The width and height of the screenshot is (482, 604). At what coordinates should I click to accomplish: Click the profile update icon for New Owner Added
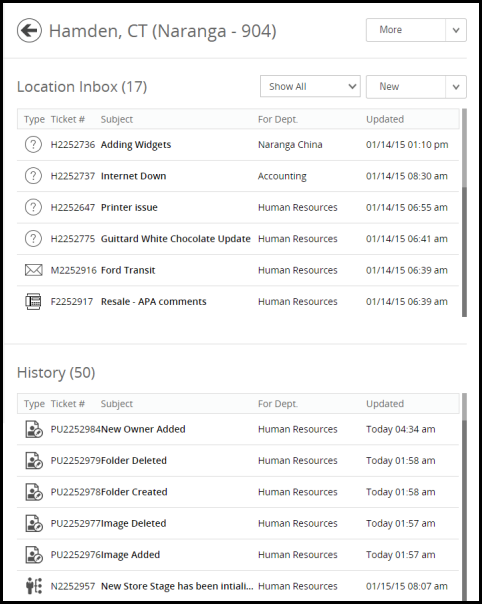tap(34, 429)
